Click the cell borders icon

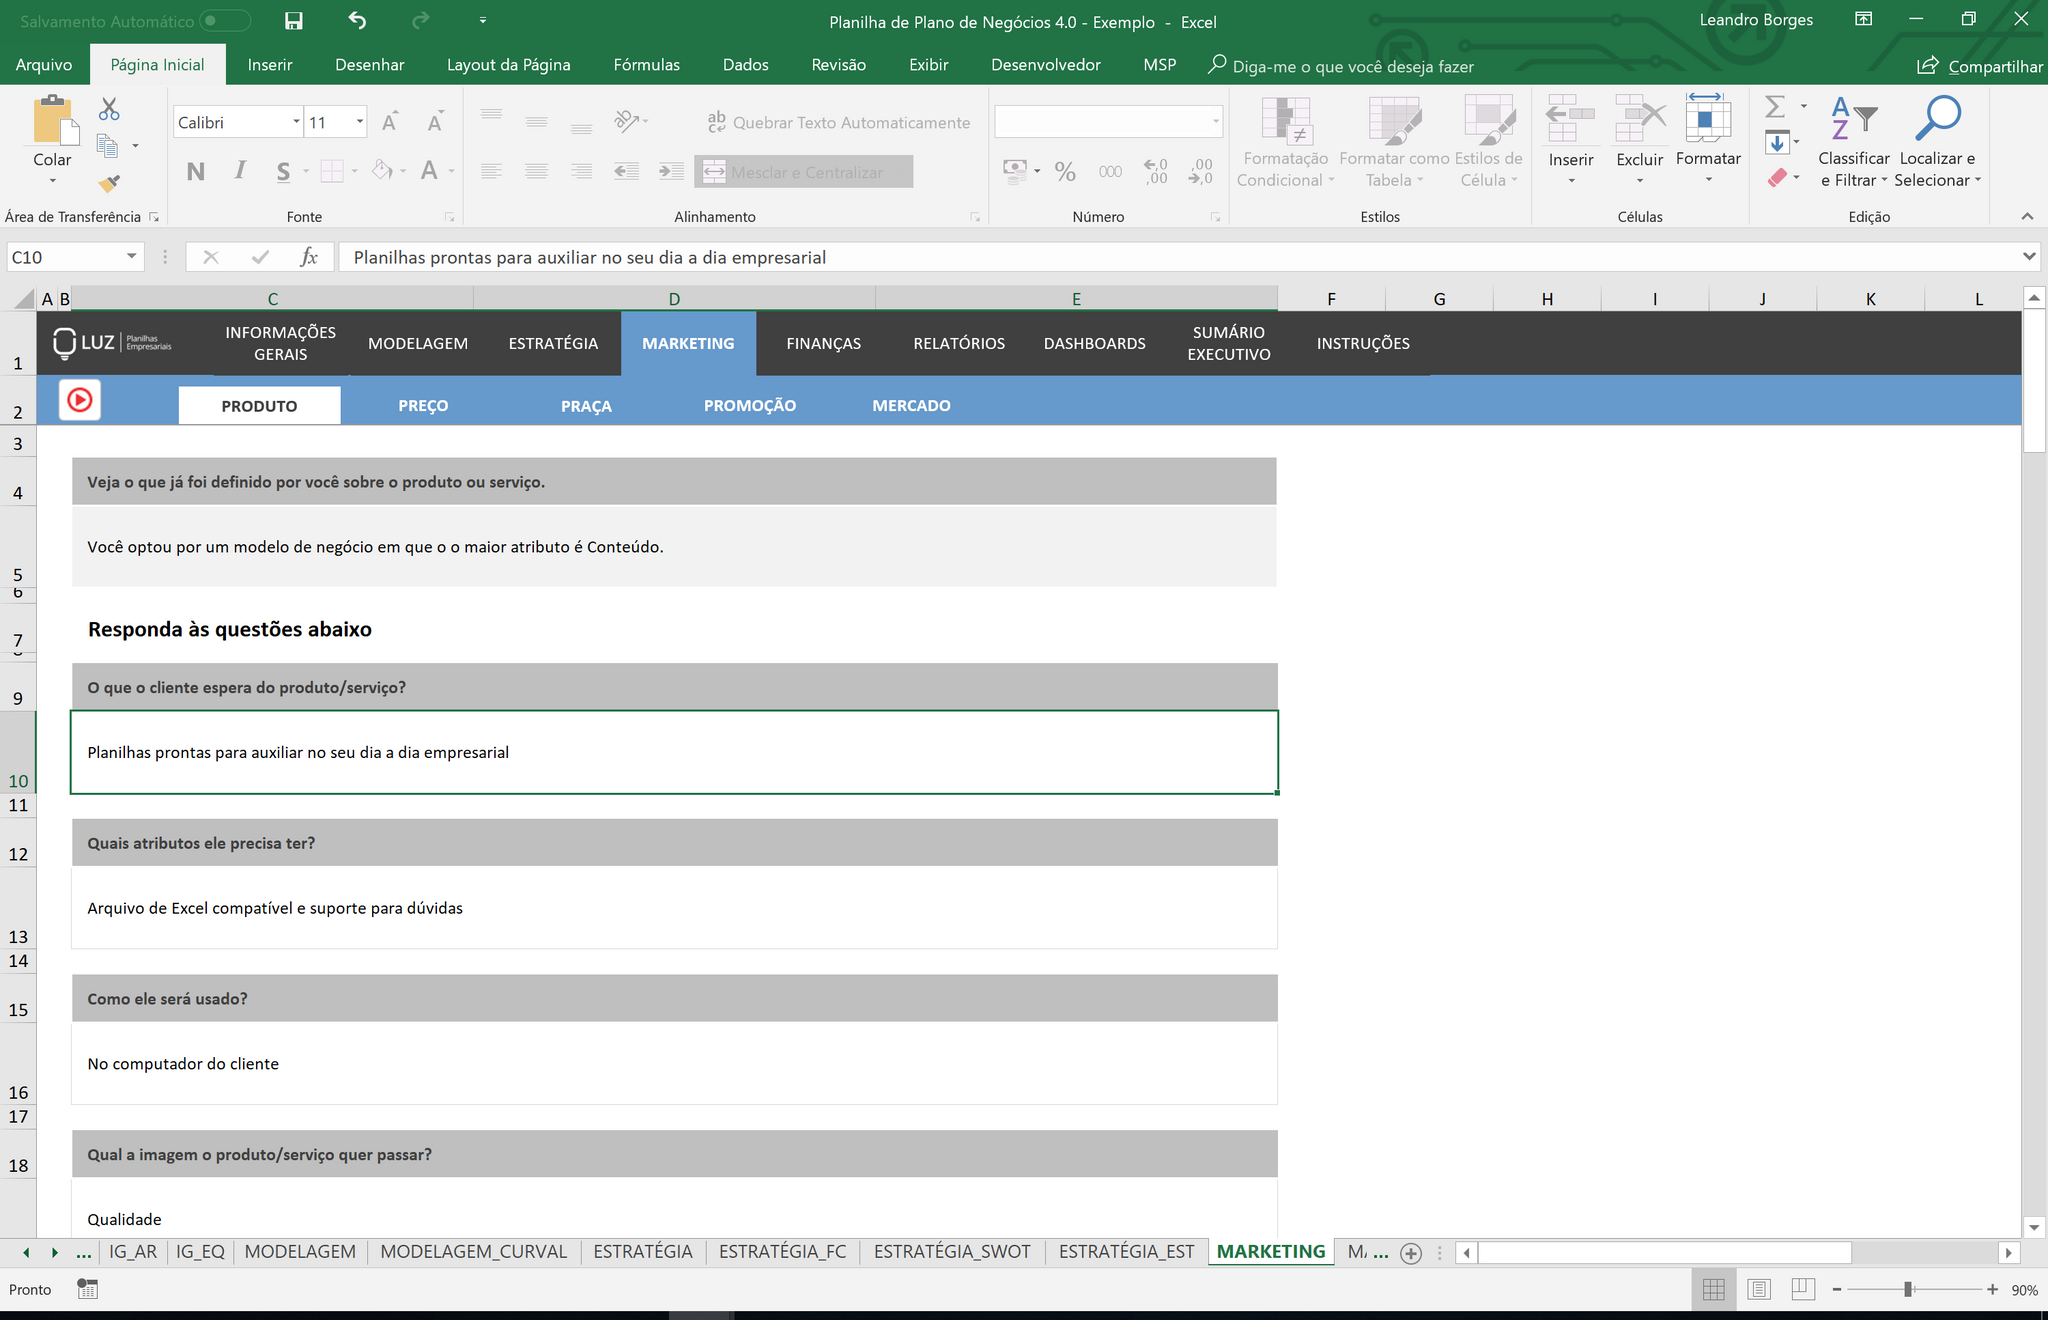click(332, 171)
